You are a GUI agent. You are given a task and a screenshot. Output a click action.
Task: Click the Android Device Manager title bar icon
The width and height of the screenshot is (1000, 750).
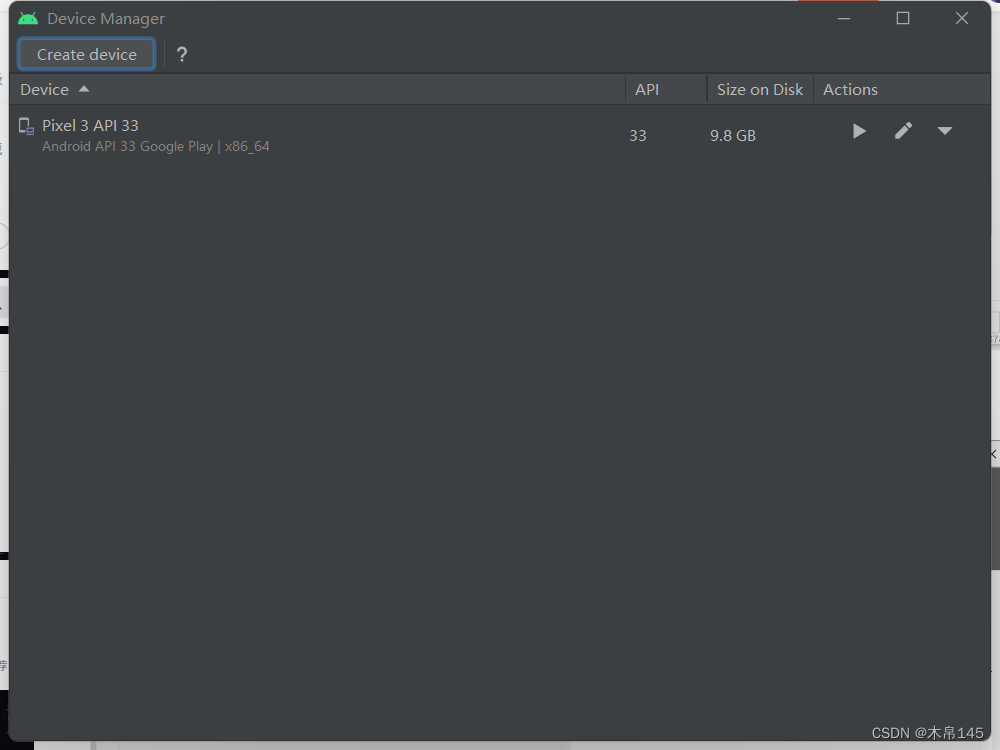[27, 17]
